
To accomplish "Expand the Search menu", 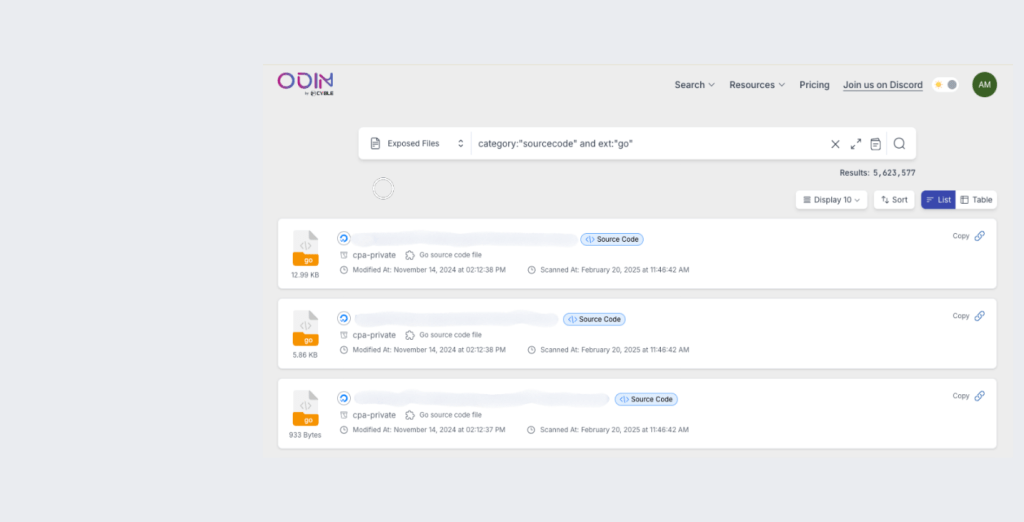I will point(694,85).
